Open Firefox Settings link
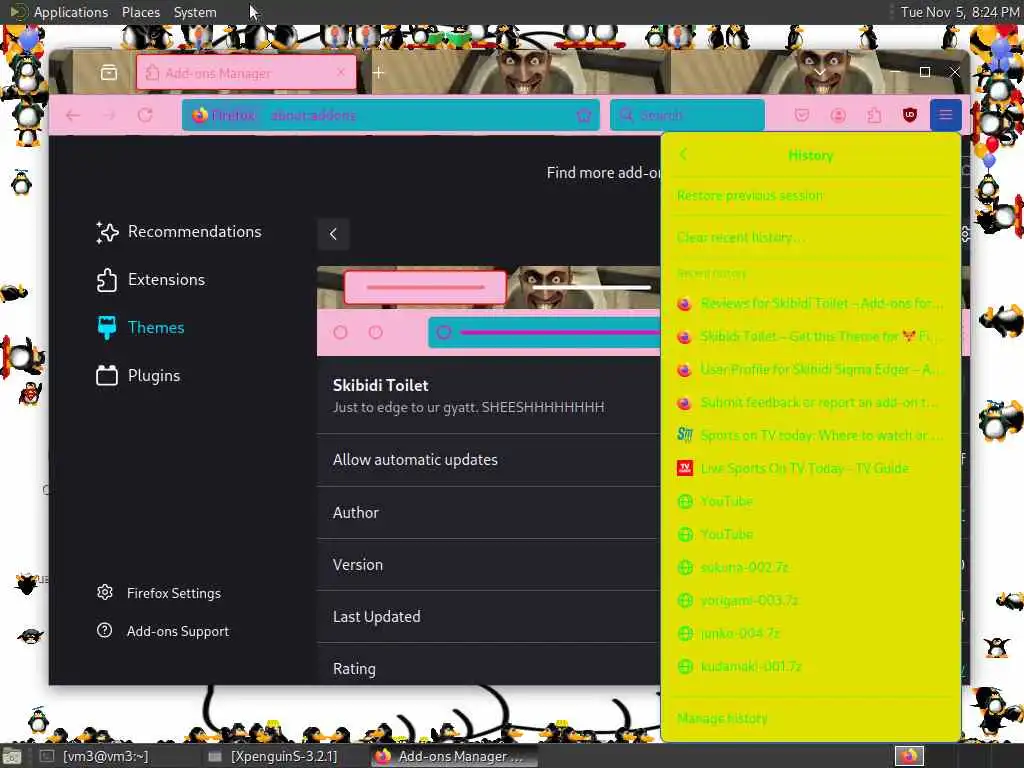The height and width of the screenshot is (768, 1024). point(159,593)
